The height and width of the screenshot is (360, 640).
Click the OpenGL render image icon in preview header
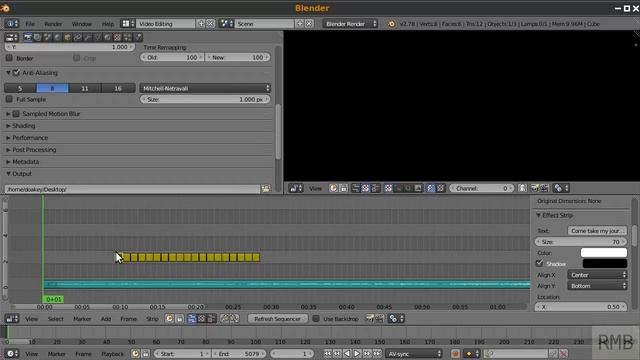[534, 188]
